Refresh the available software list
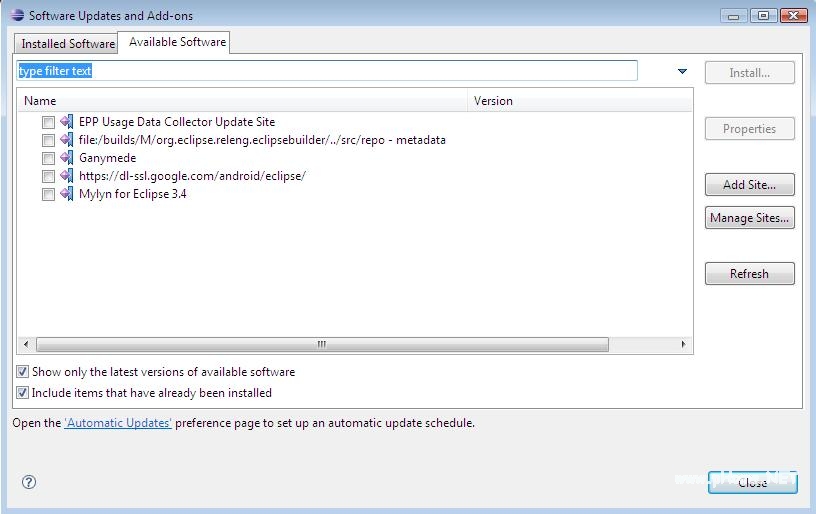This screenshot has width=816, height=514. pyautogui.click(x=749, y=274)
